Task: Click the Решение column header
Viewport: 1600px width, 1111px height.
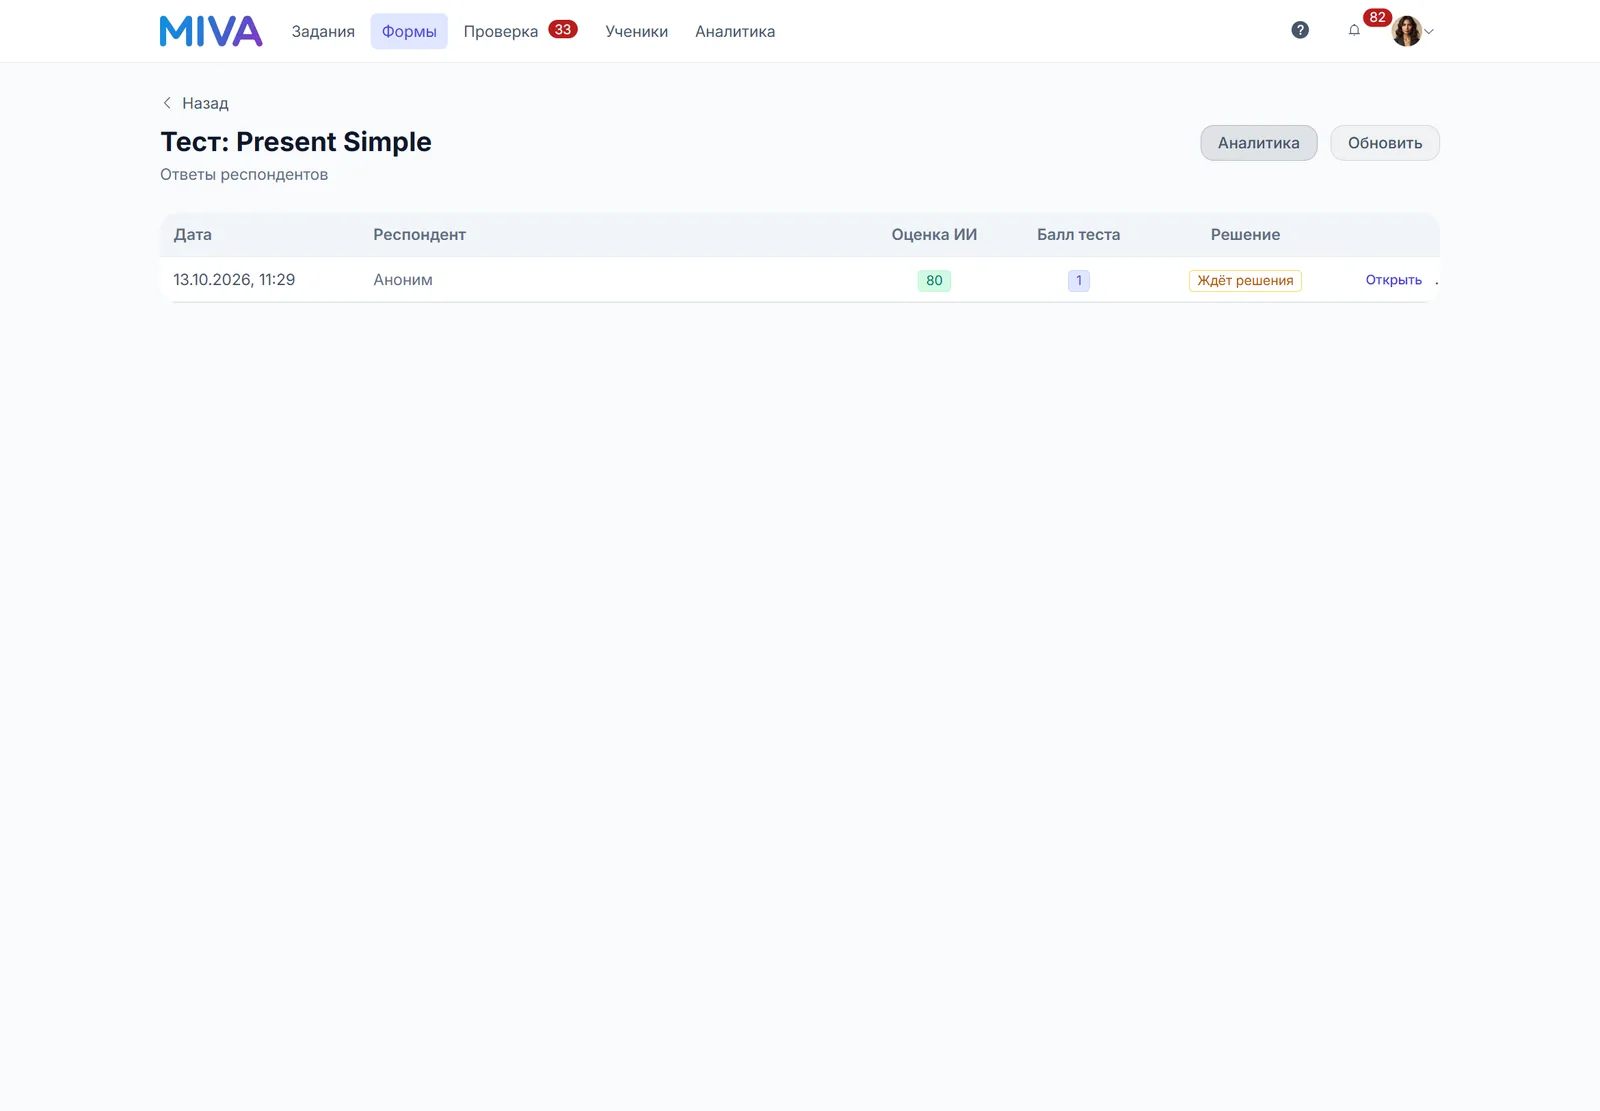Action: point(1245,235)
